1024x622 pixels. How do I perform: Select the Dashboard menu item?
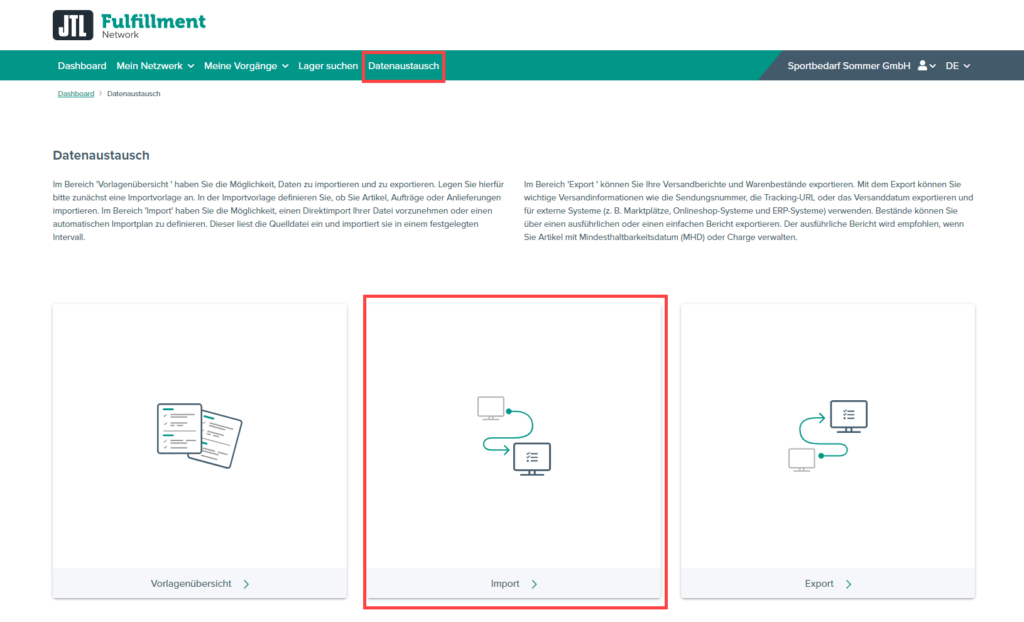[x=82, y=65]
